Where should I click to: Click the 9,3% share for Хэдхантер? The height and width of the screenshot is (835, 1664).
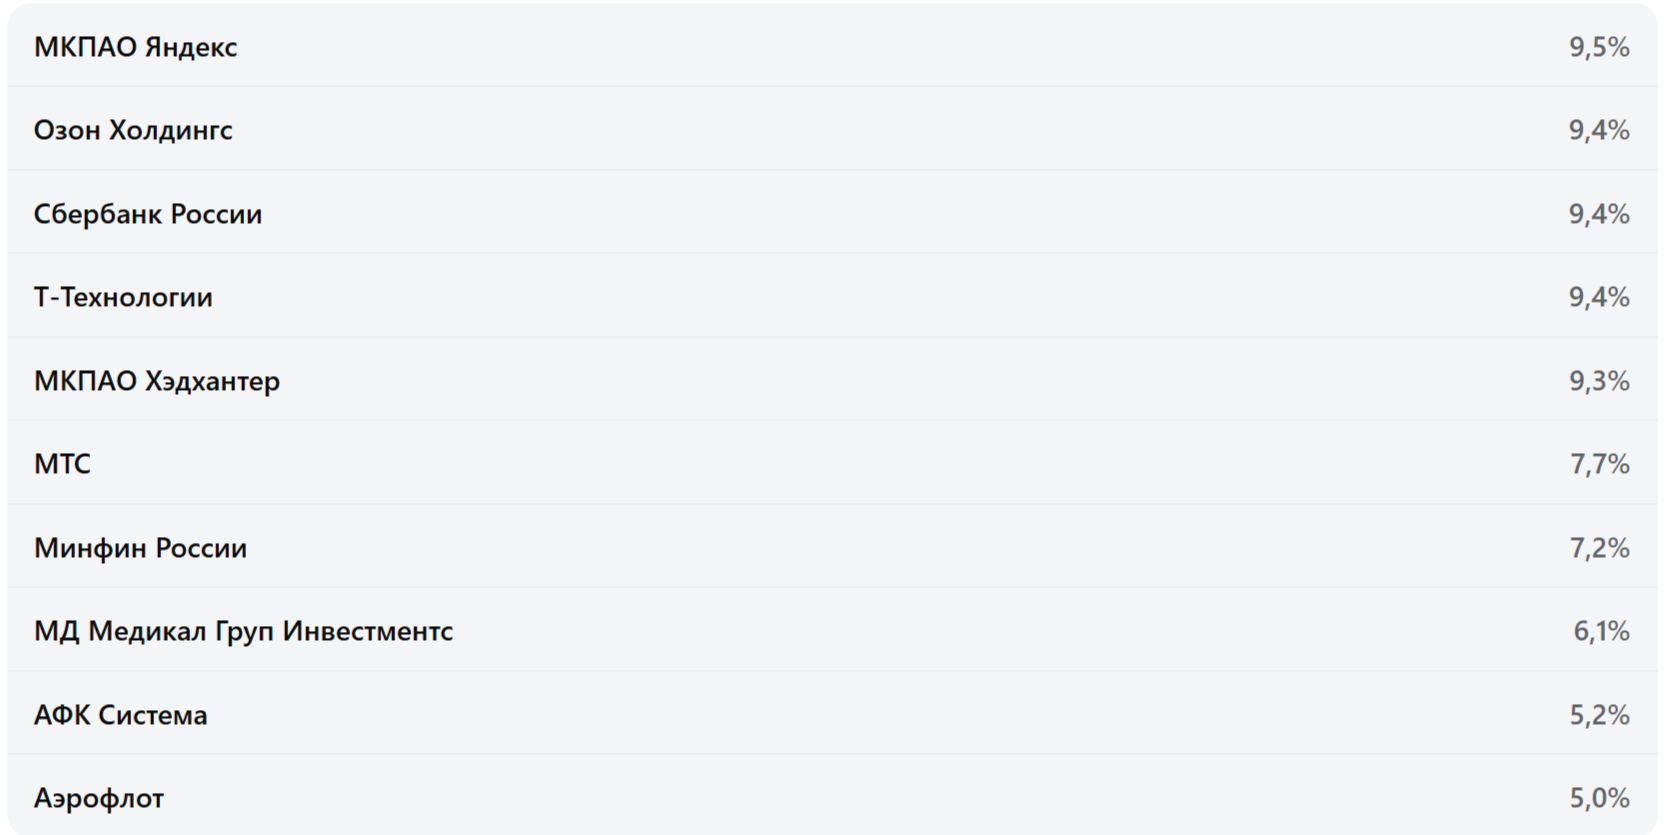pos(1598,381)
